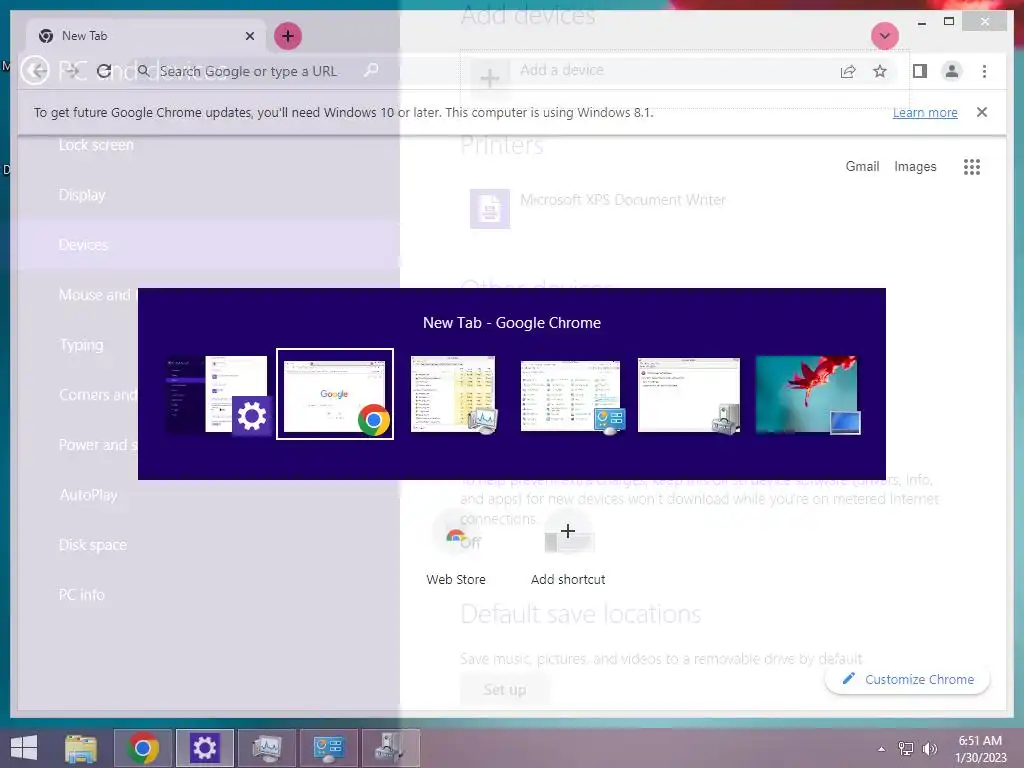Click the volume speaker tray icon
The image size is (1024, 768).
[x=930, y=749]
